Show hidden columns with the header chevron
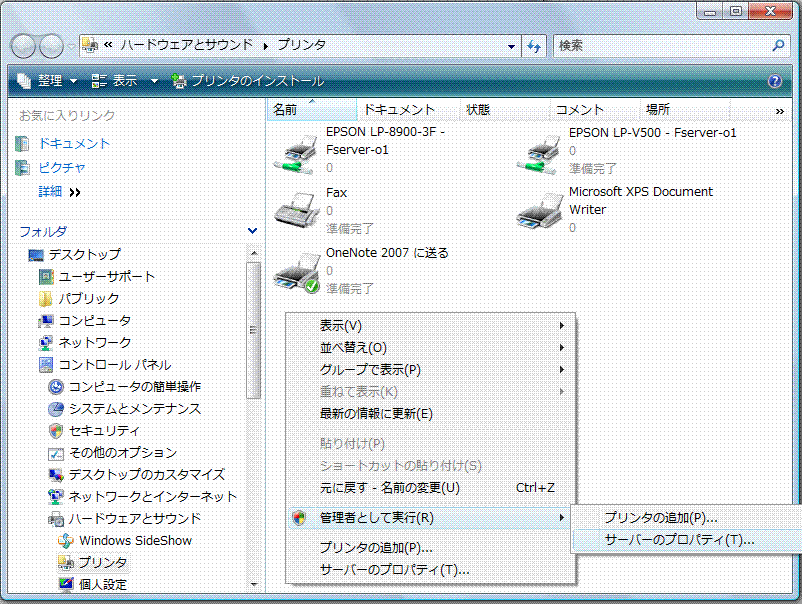The width and height of the screenshot is (802, 604). point(780,111)
